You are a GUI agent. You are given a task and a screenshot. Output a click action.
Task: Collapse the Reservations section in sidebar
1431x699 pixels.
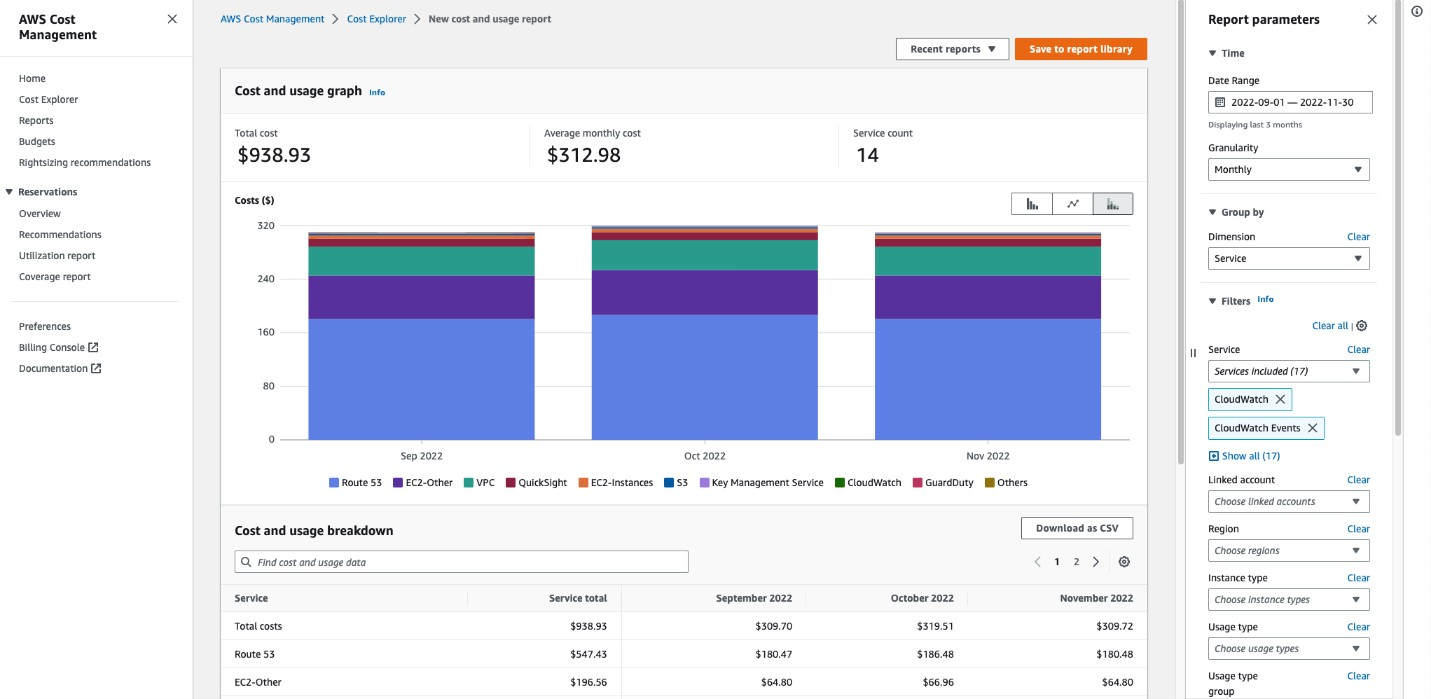coord(9,191)
